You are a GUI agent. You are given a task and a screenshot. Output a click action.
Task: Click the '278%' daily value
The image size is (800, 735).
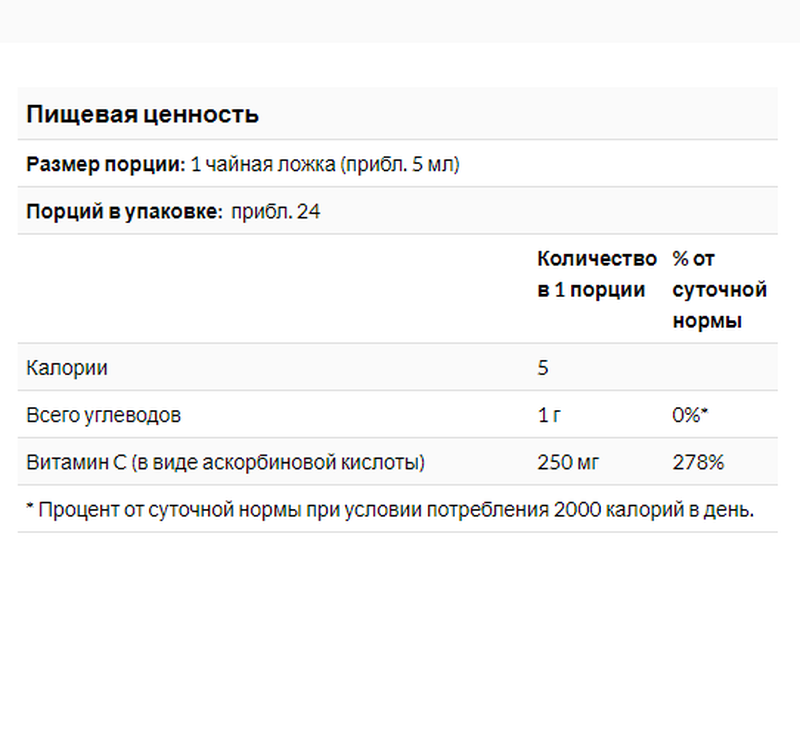698,462
